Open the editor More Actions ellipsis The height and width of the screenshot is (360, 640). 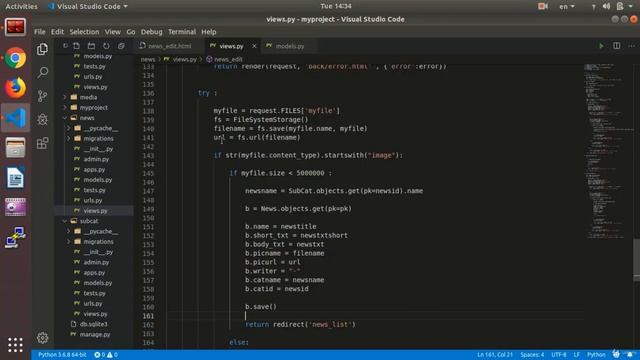[x=631, y=46]
